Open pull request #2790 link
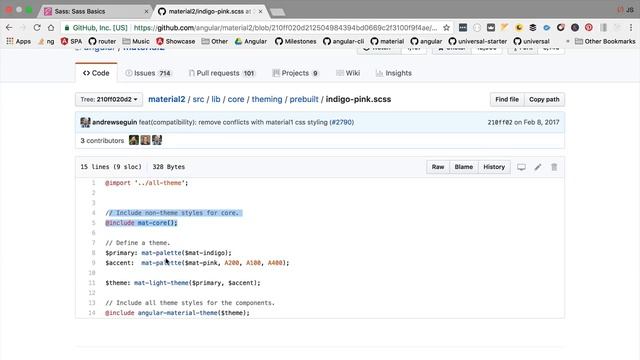This screenshot has width=640, height=360. [342, 122]
